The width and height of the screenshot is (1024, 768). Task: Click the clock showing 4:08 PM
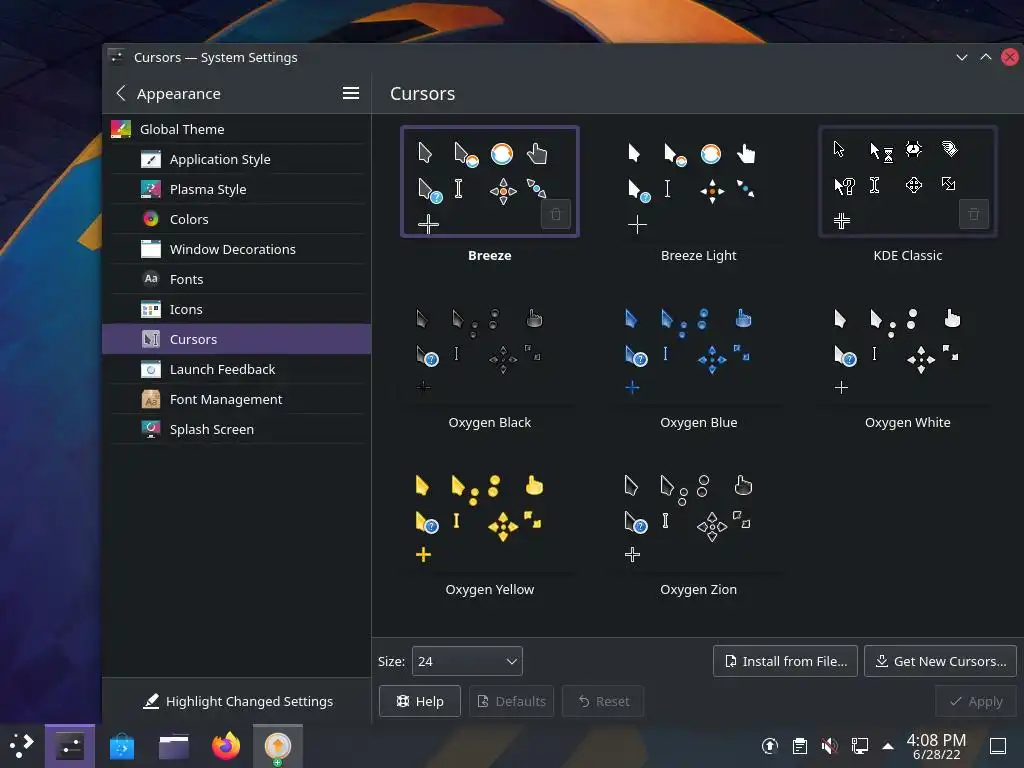(936, 746)
